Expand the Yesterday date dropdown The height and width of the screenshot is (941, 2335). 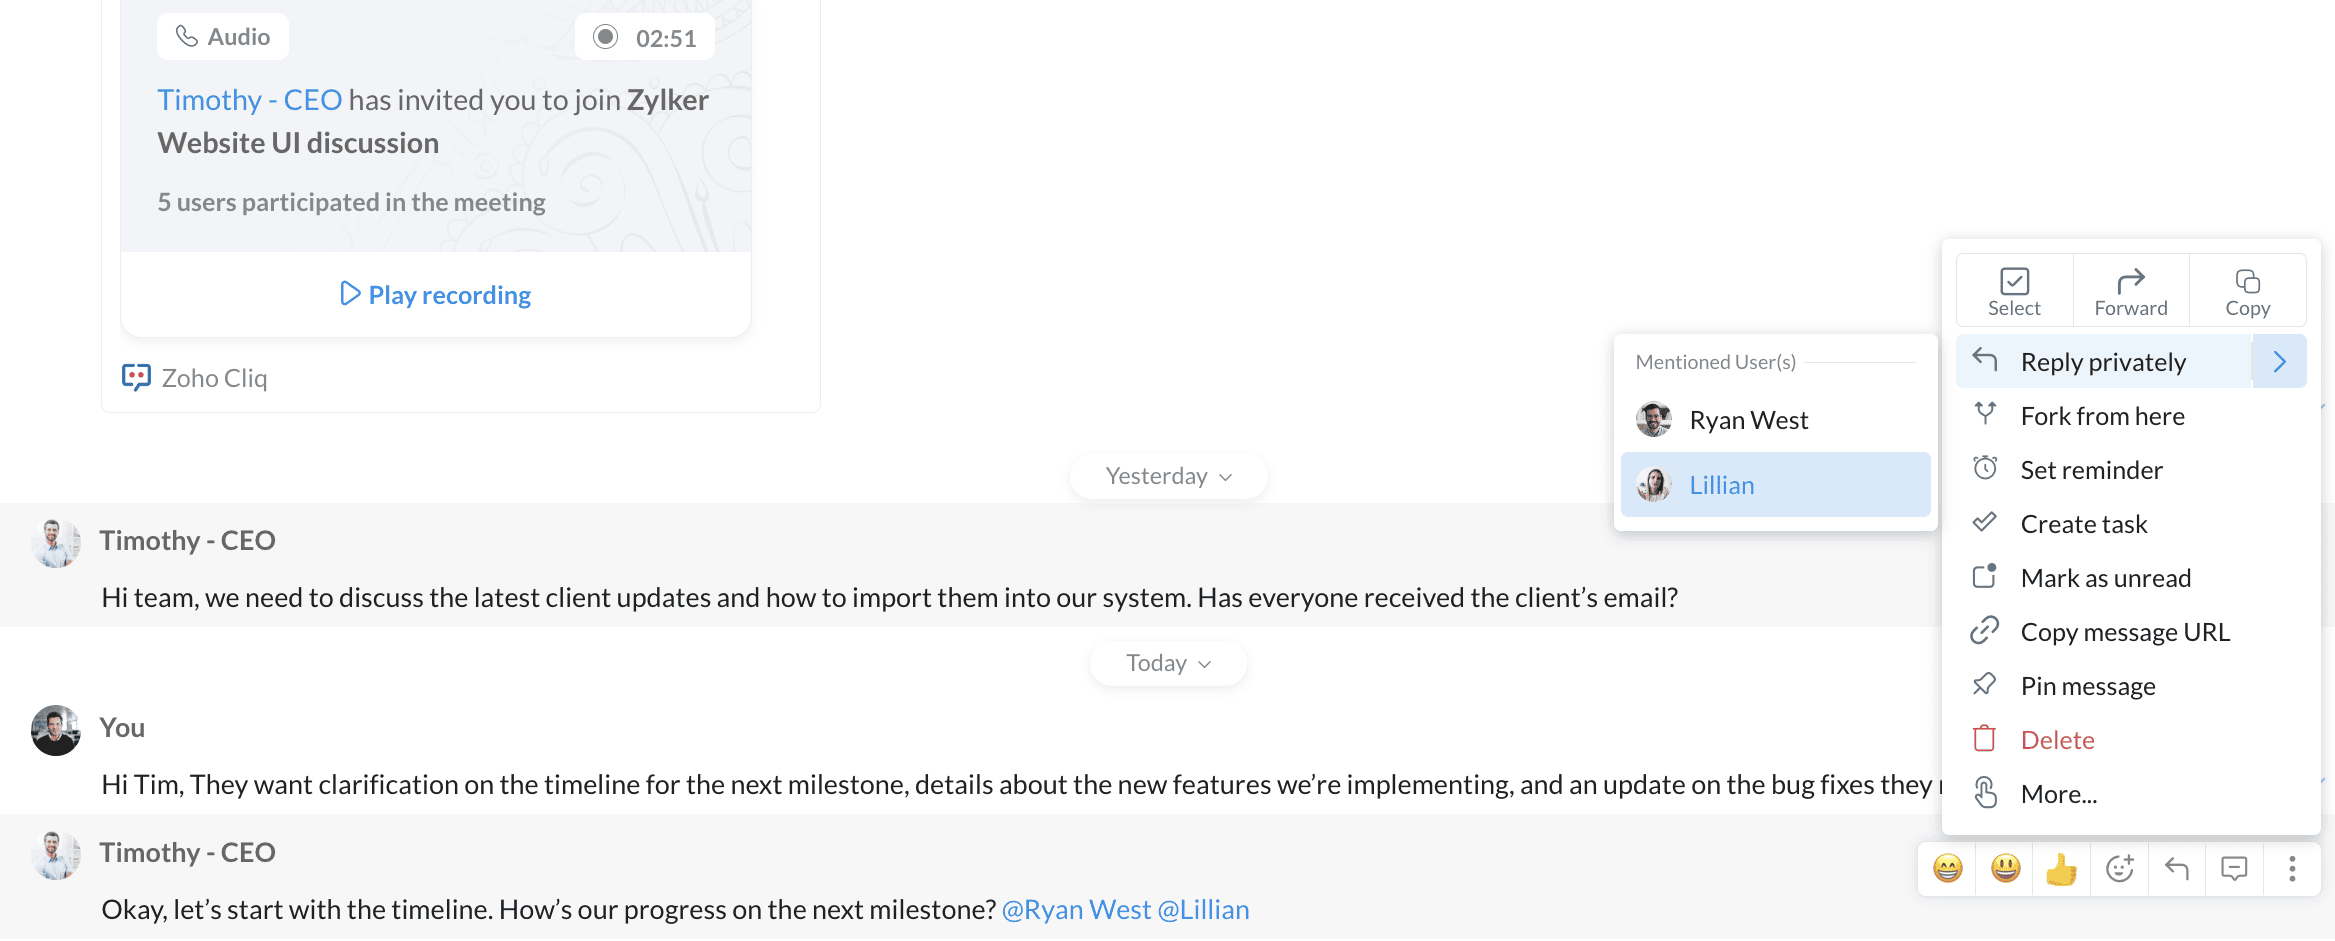1168,476
